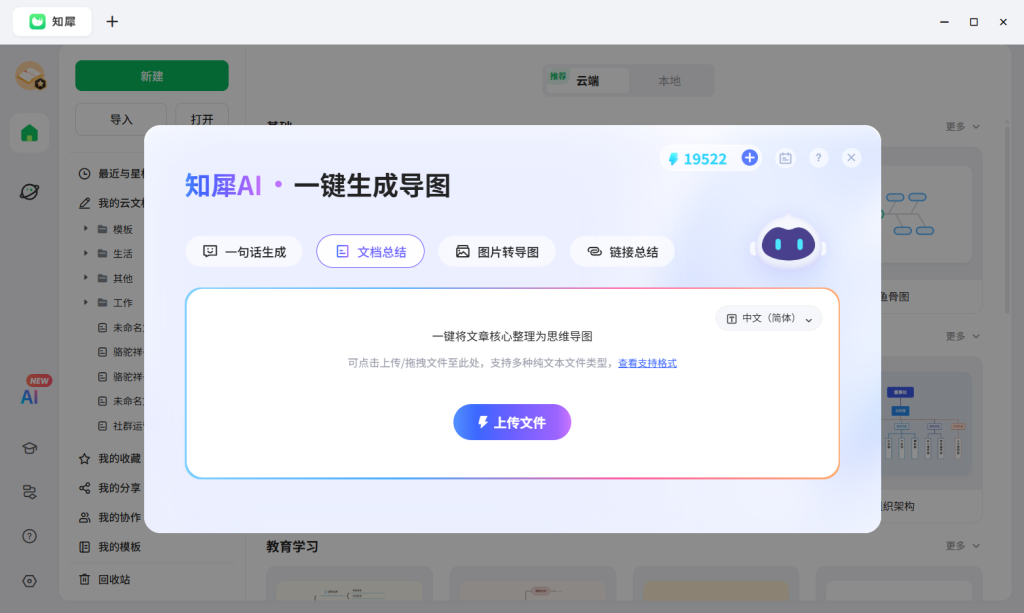Click the 查看支持格式 link
Viewport: 1024px width, 613px height.
point(647,363)
